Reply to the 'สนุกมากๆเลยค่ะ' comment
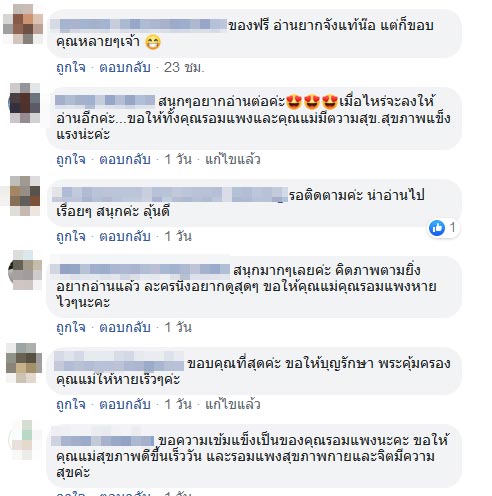 pyautogui.click(x=125, y=328)
